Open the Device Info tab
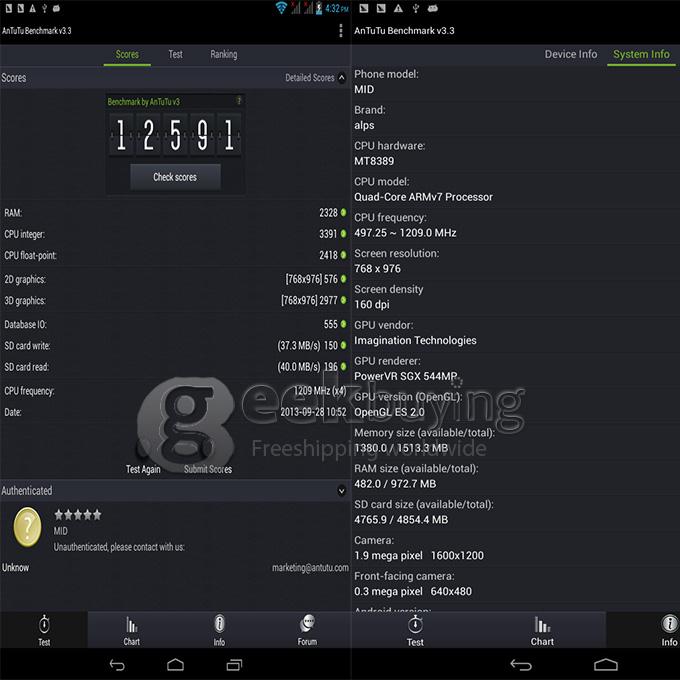This screenshot has width=680, height=680. [x=570, y=54]
